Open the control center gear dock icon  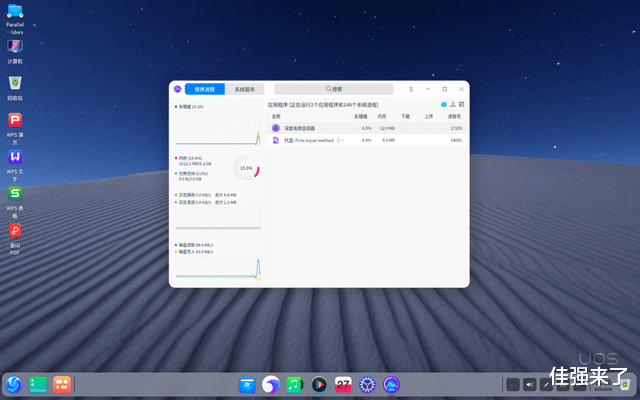367,384
